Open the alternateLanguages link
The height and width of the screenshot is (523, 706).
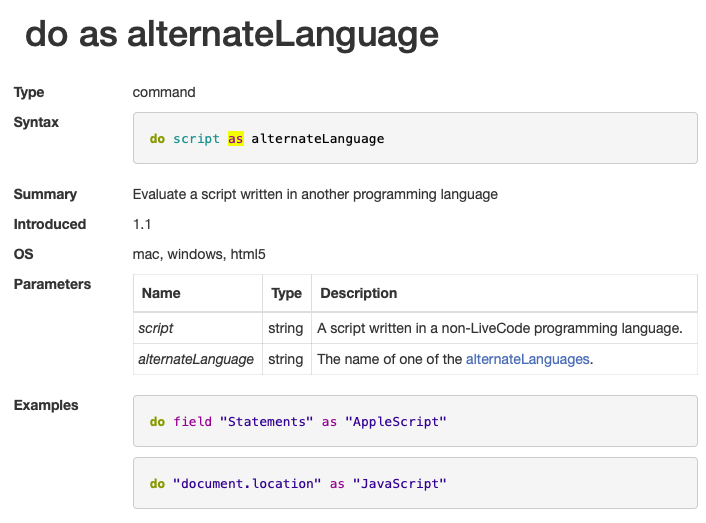(x=528, y=358)
